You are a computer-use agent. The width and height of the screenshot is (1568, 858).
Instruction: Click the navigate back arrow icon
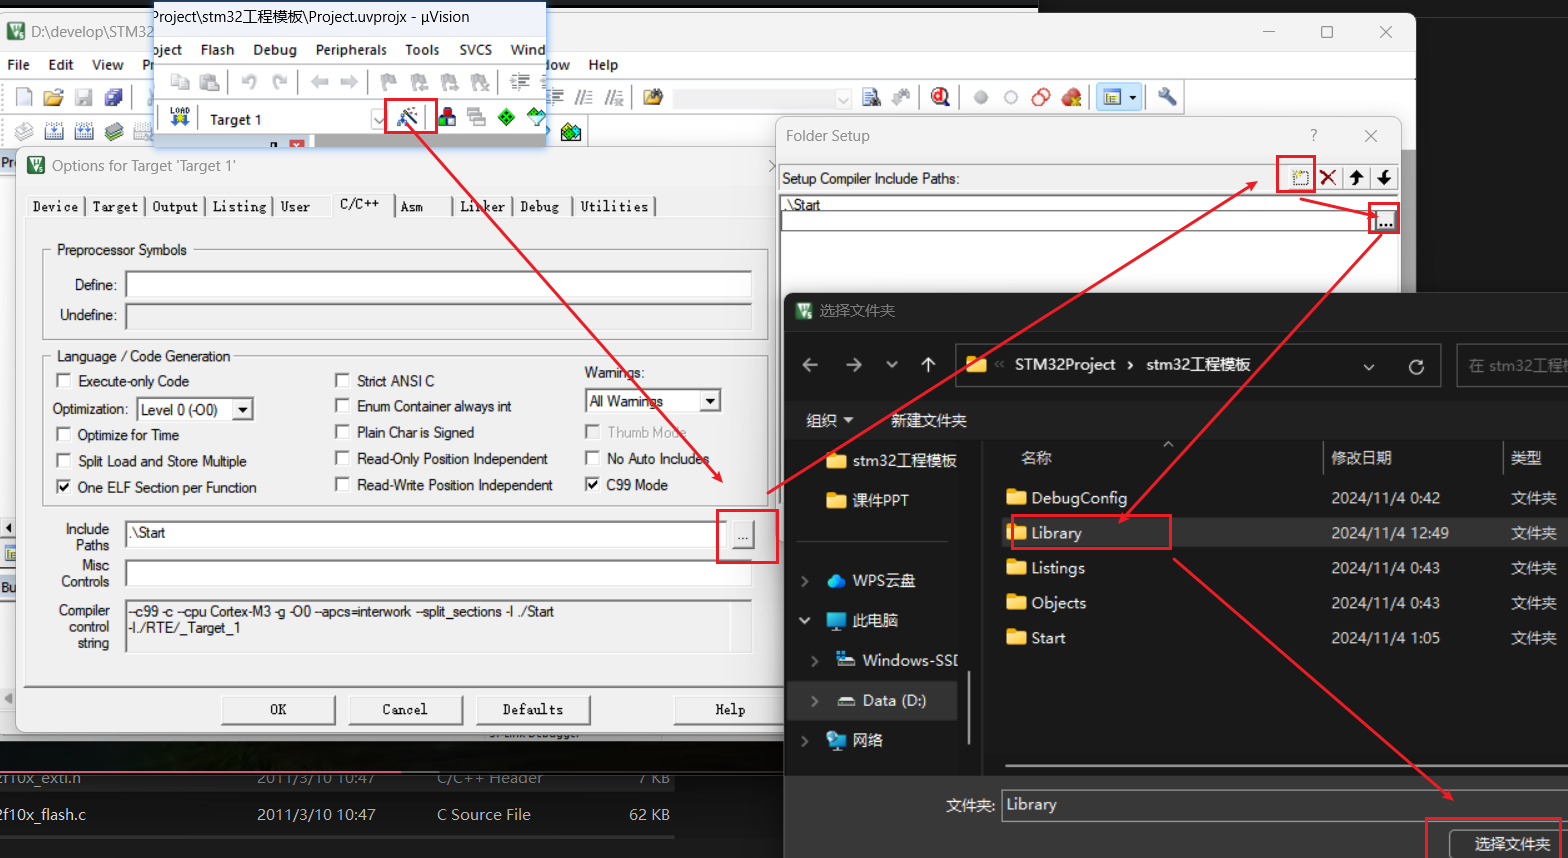click(x=319, y=82)
